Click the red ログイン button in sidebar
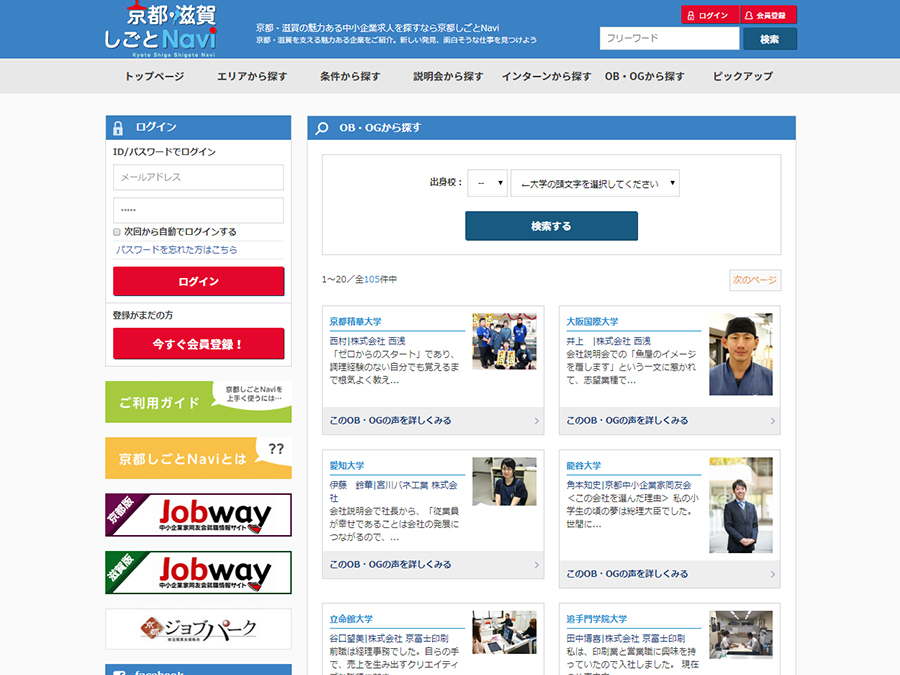900x675 pixels. [x=199, y=281]
